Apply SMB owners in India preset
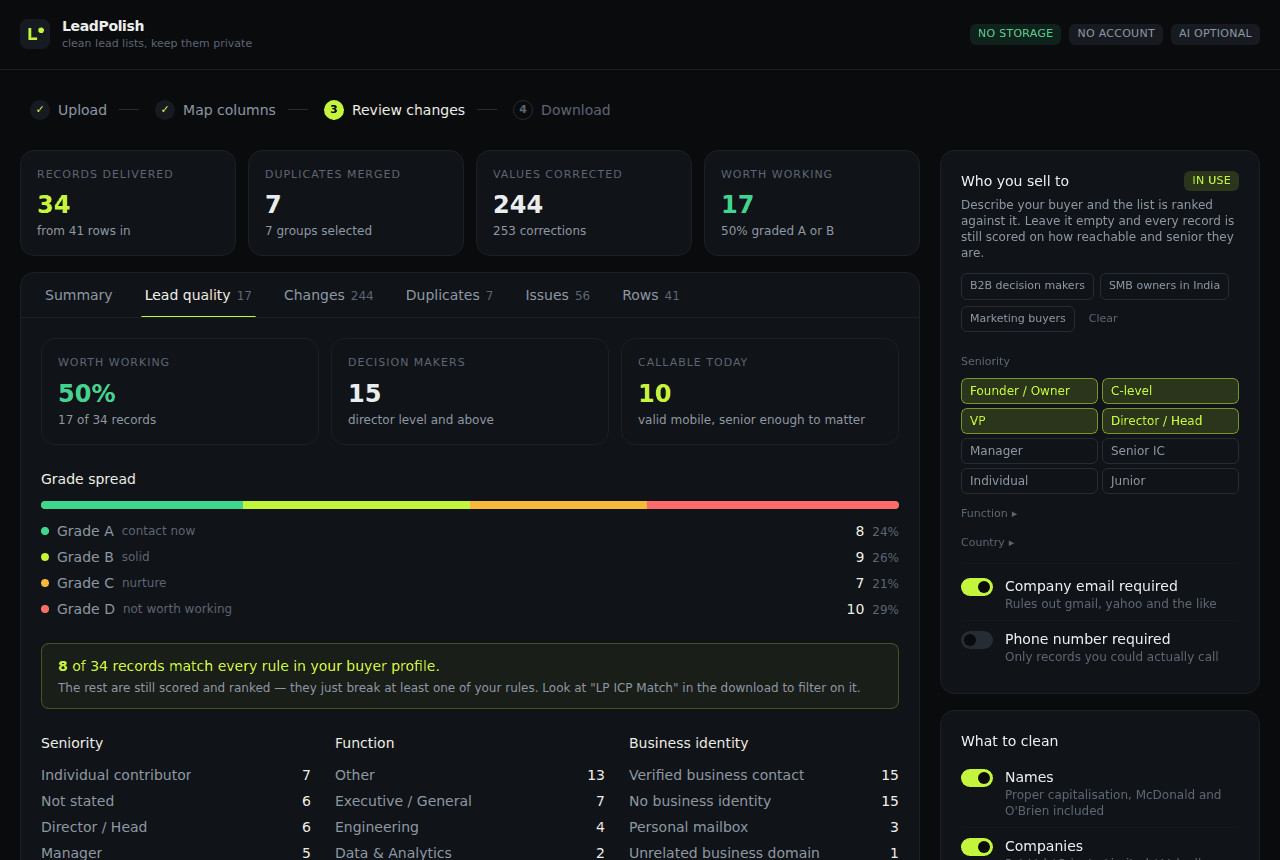Image resolution: width=1280 pixels, height=860 pixels. click(1164, 286)
